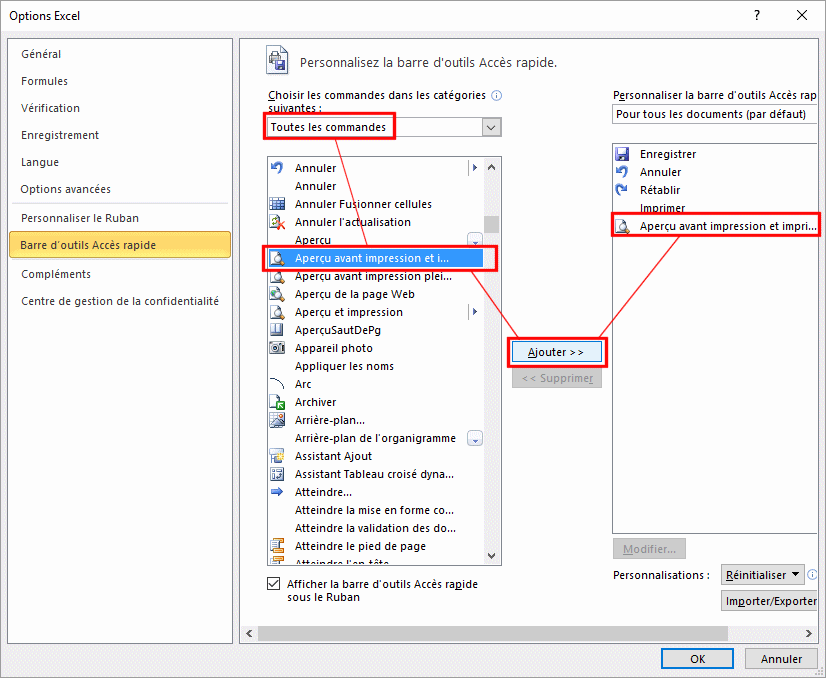Select Aperçu avant impression et i... in command list
This screenshot has width=826, height=678.
point(376,258)
